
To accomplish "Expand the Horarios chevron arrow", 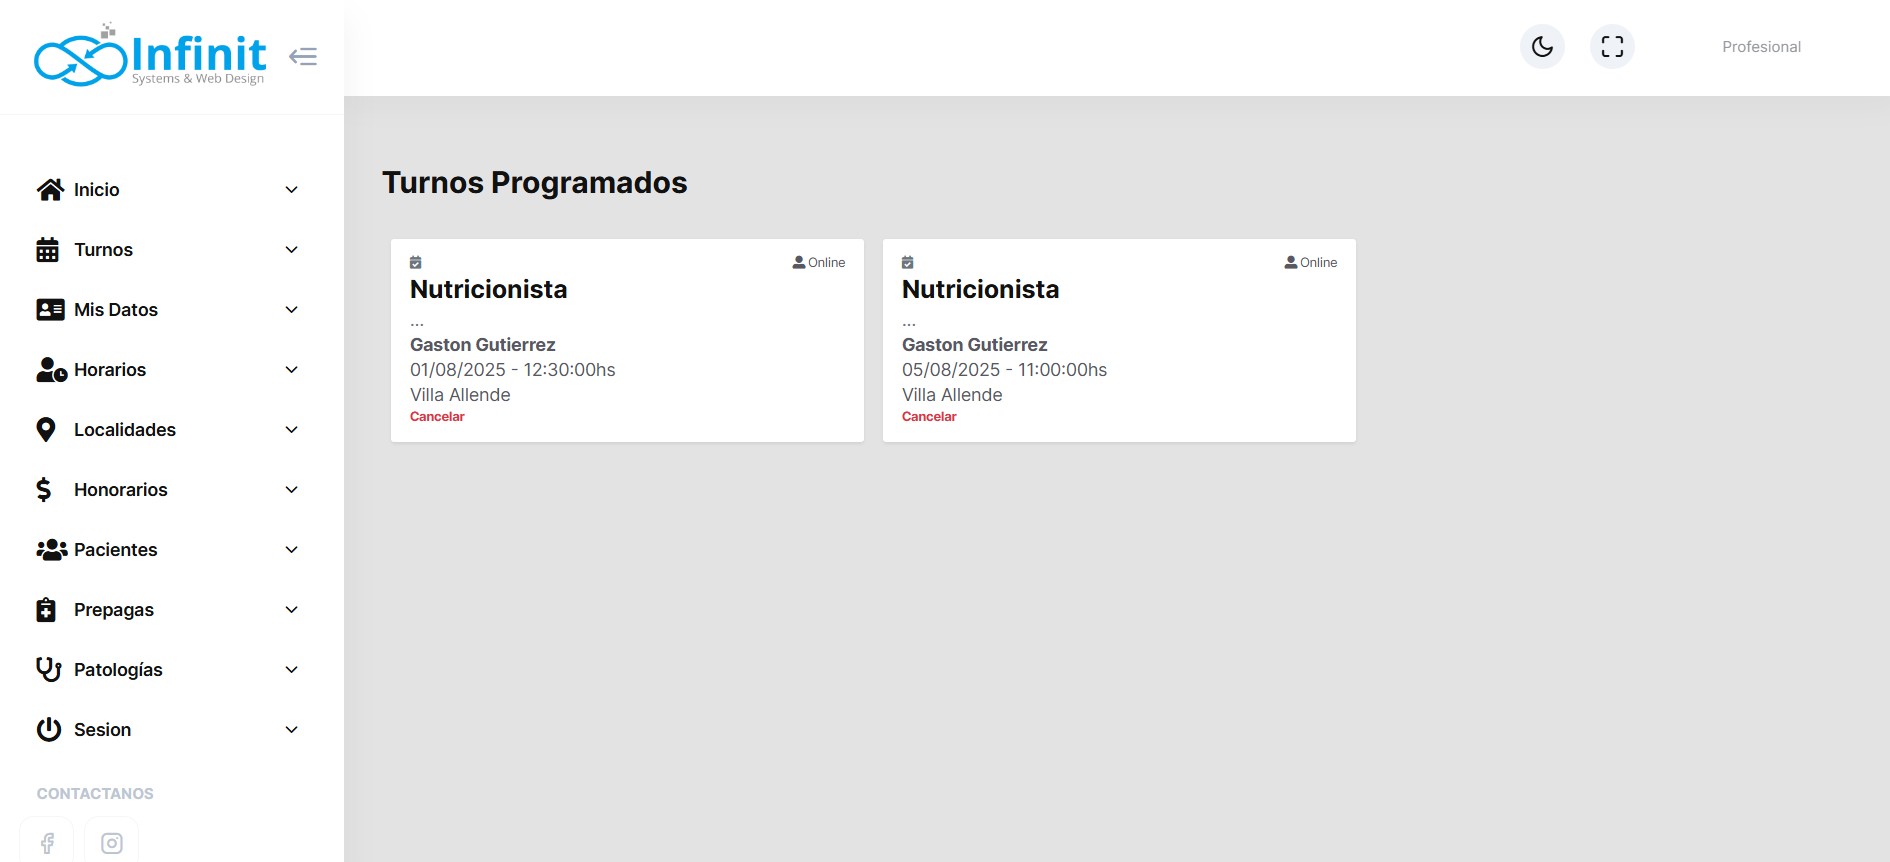I will pyautogui.click(x=291, y=370).
